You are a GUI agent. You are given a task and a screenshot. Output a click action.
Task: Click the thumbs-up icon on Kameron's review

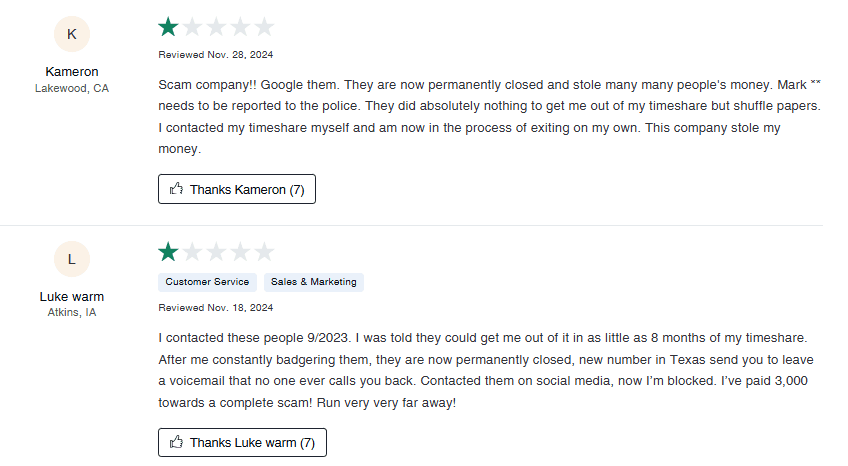(176, 189)
